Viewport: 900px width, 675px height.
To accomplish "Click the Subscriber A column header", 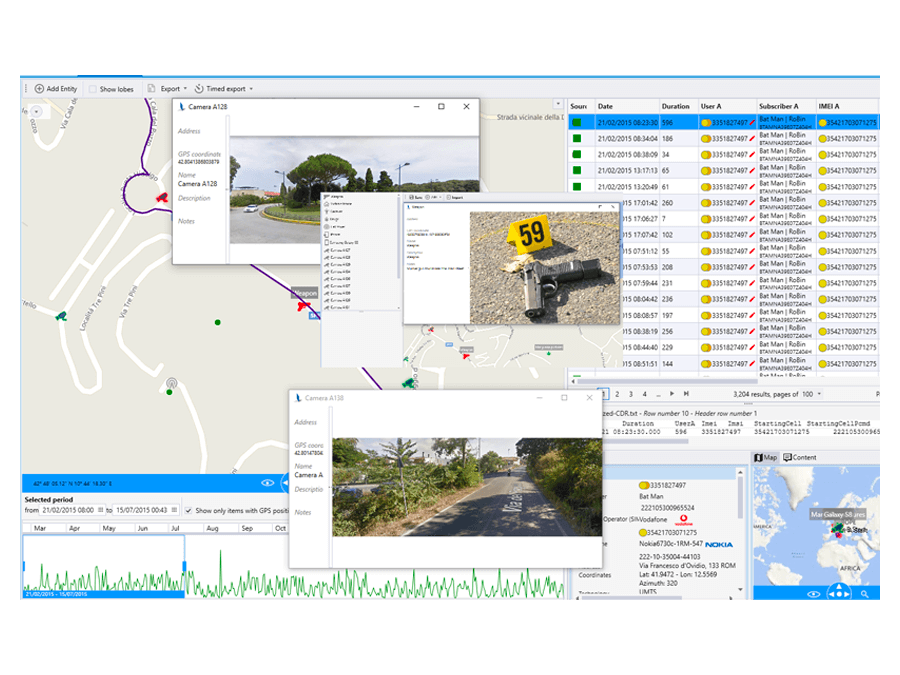I will tap(786, 106).
